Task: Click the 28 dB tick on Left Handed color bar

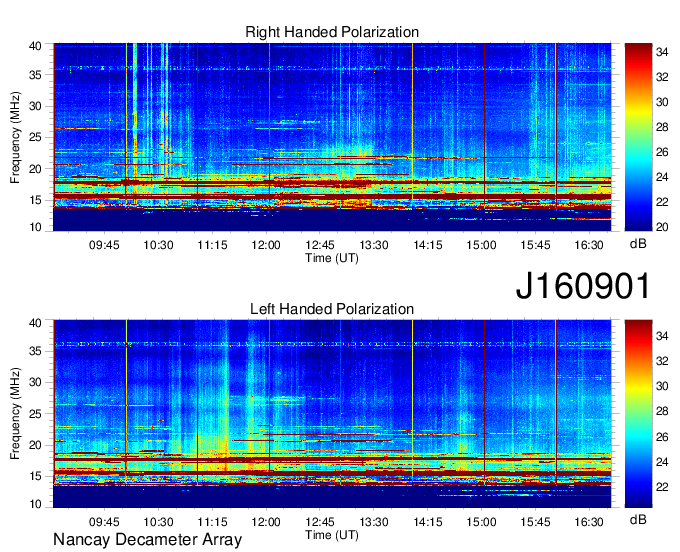Action: pyautogui.click(x=662, y=412)
